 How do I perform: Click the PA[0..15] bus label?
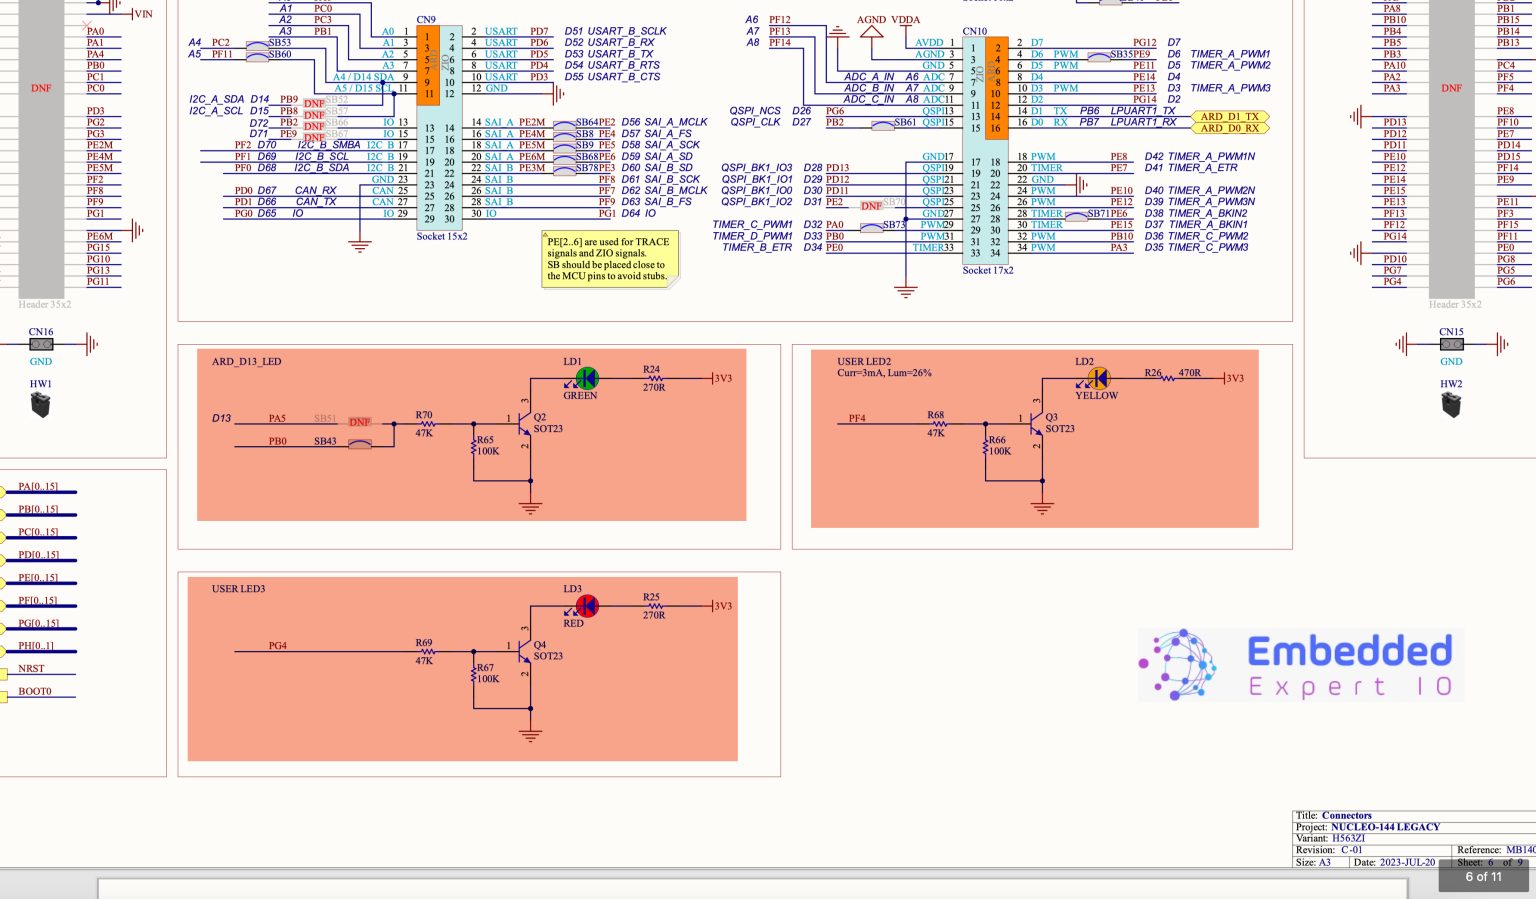pyautogui.click(x=36, y=487)
